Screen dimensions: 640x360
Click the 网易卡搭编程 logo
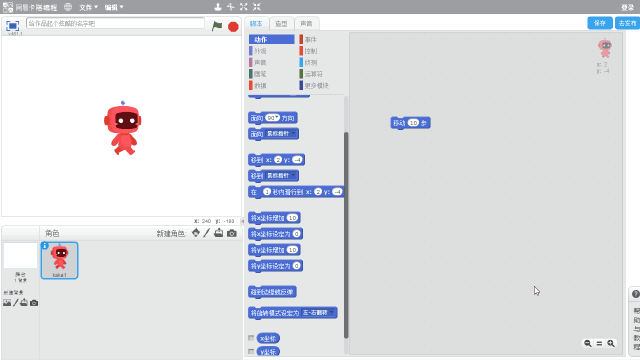(30, 7)
